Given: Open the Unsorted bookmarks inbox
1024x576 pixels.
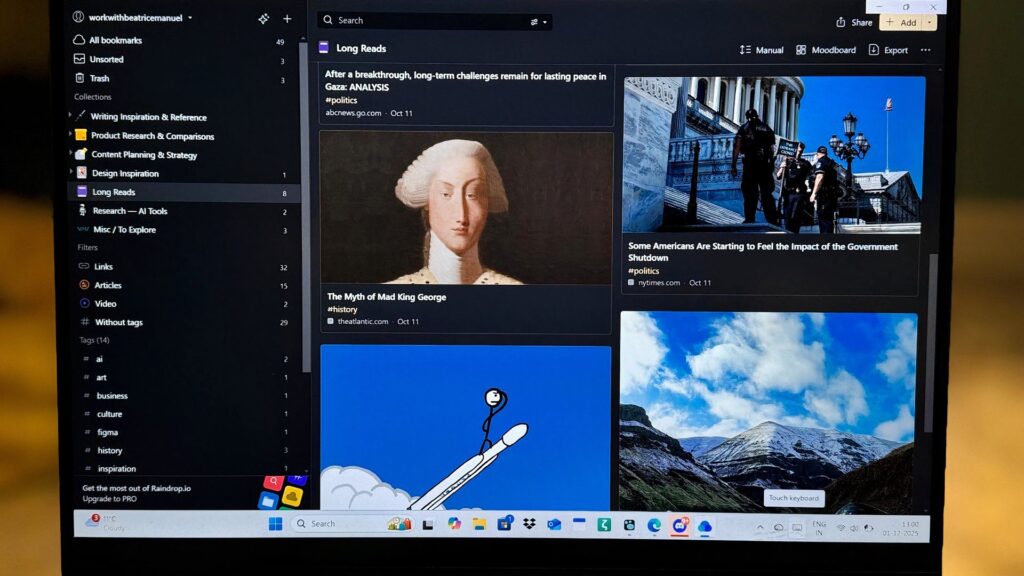Looking at the screenshot, I should point(106,60).
